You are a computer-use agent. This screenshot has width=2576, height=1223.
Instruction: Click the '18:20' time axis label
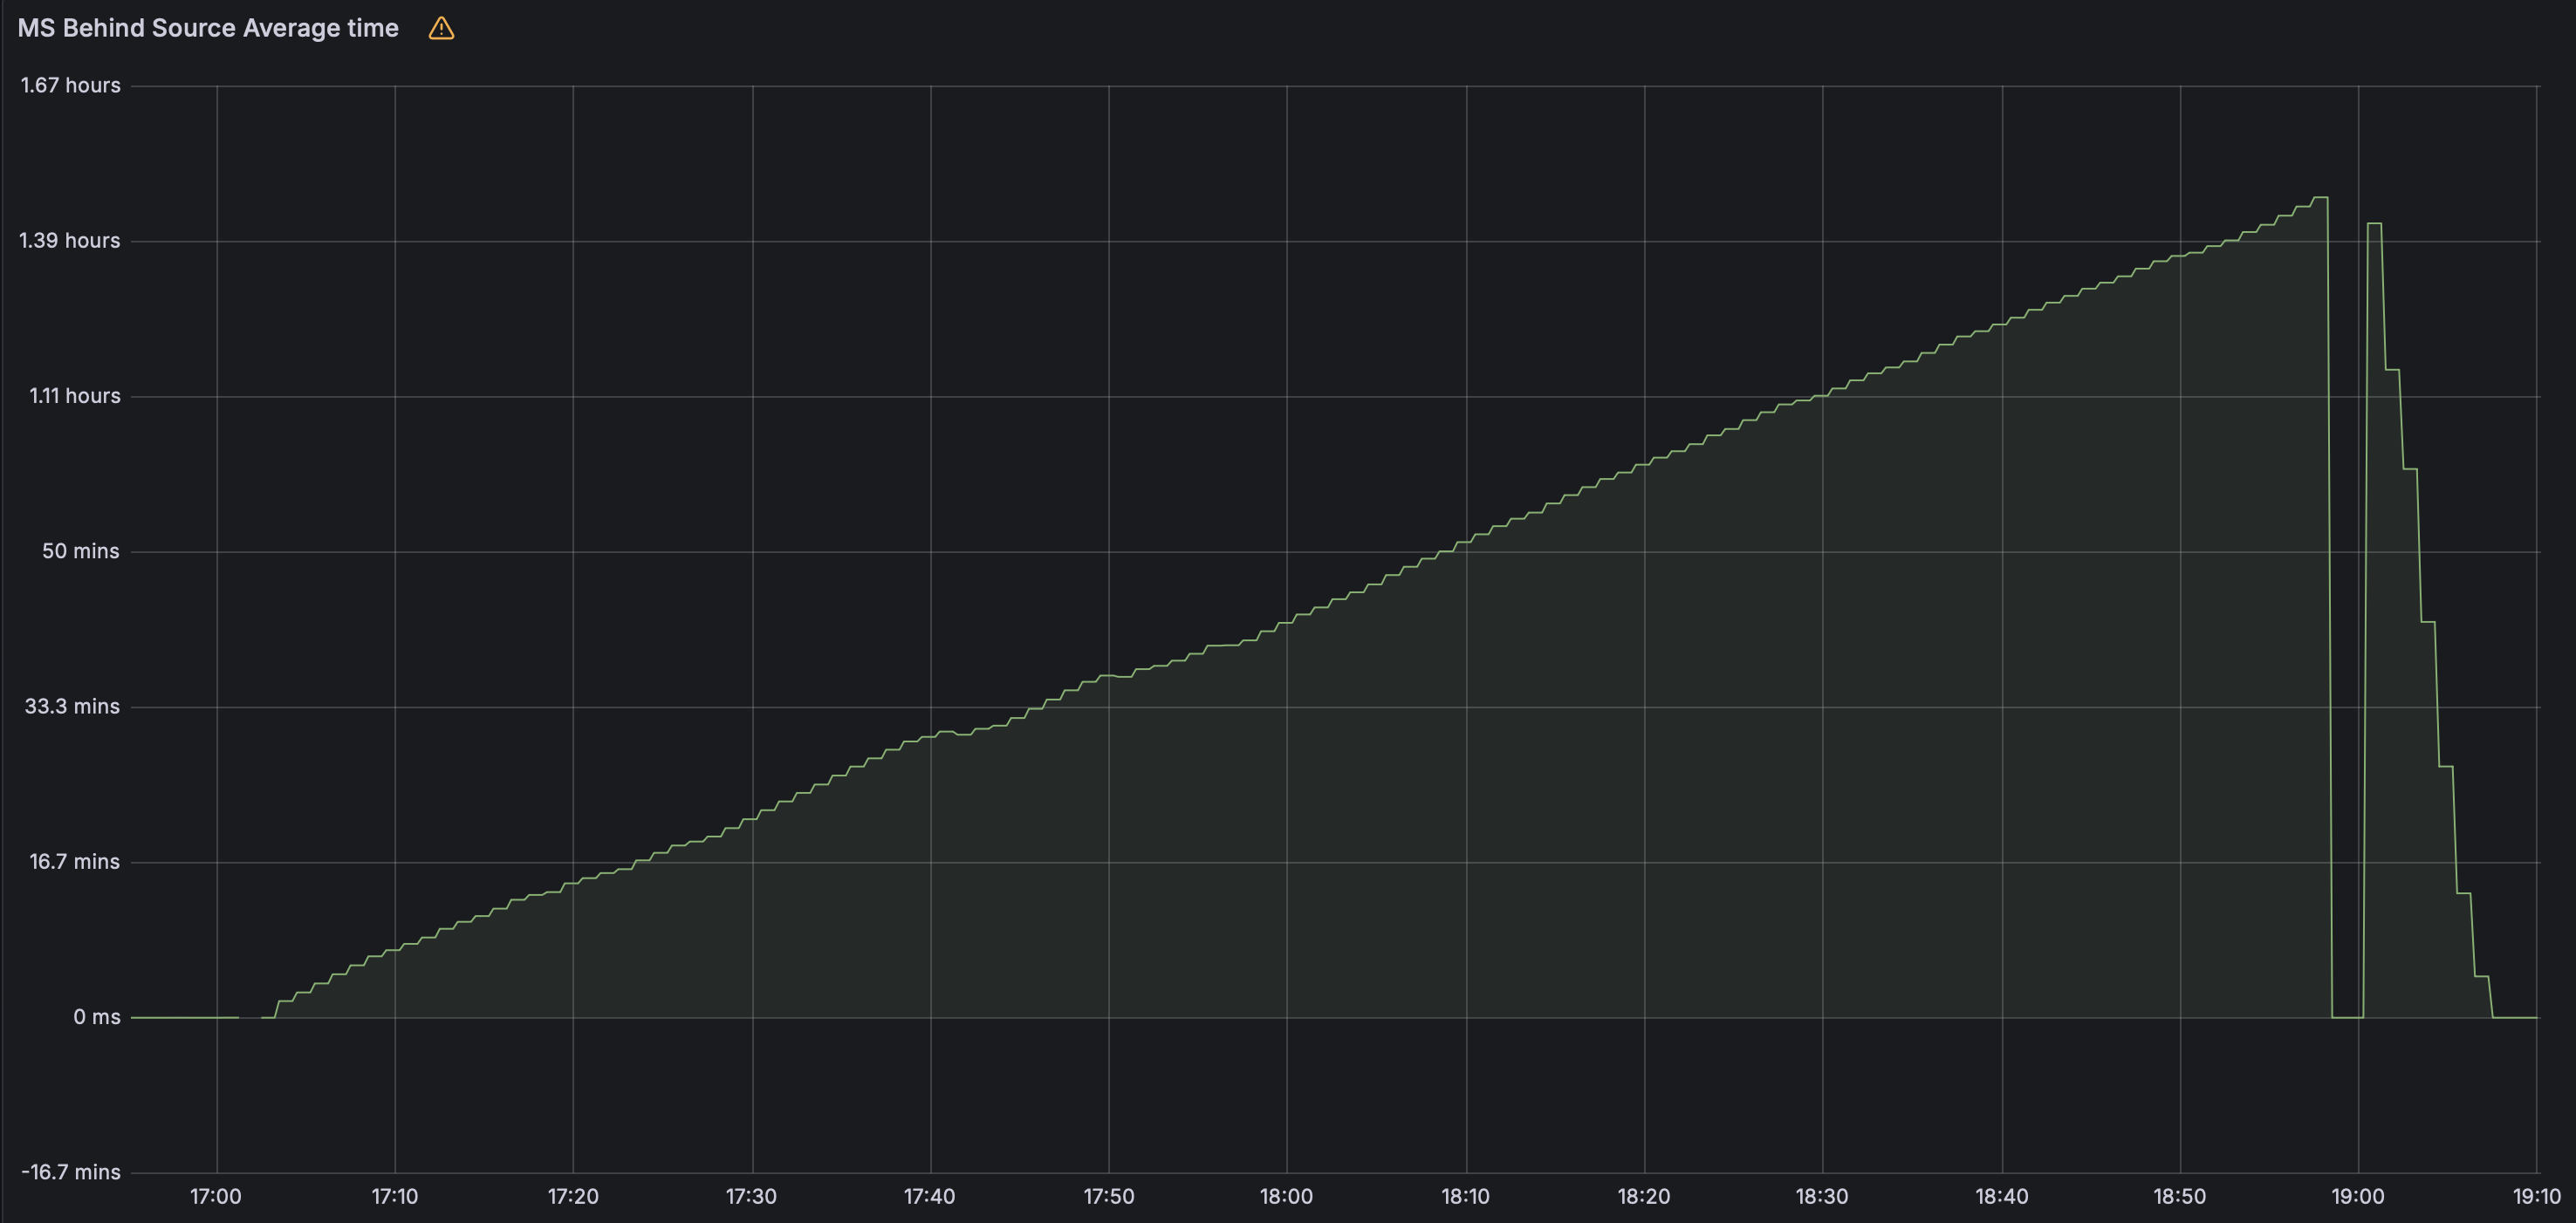[1644, 1196]
